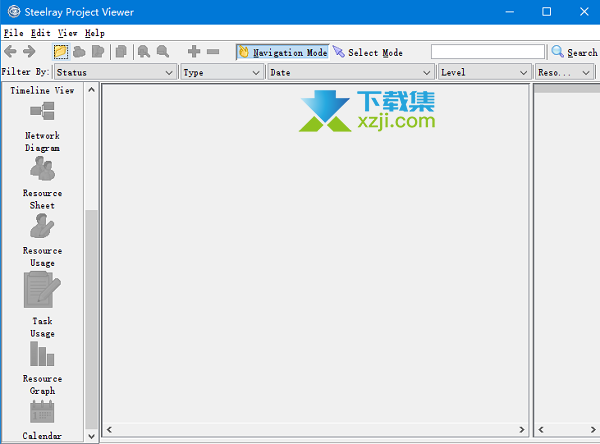Viewport: 600px width, 444px height.
Task: Maximize the Steelray Project Viewer window
Action: (546, 12)
